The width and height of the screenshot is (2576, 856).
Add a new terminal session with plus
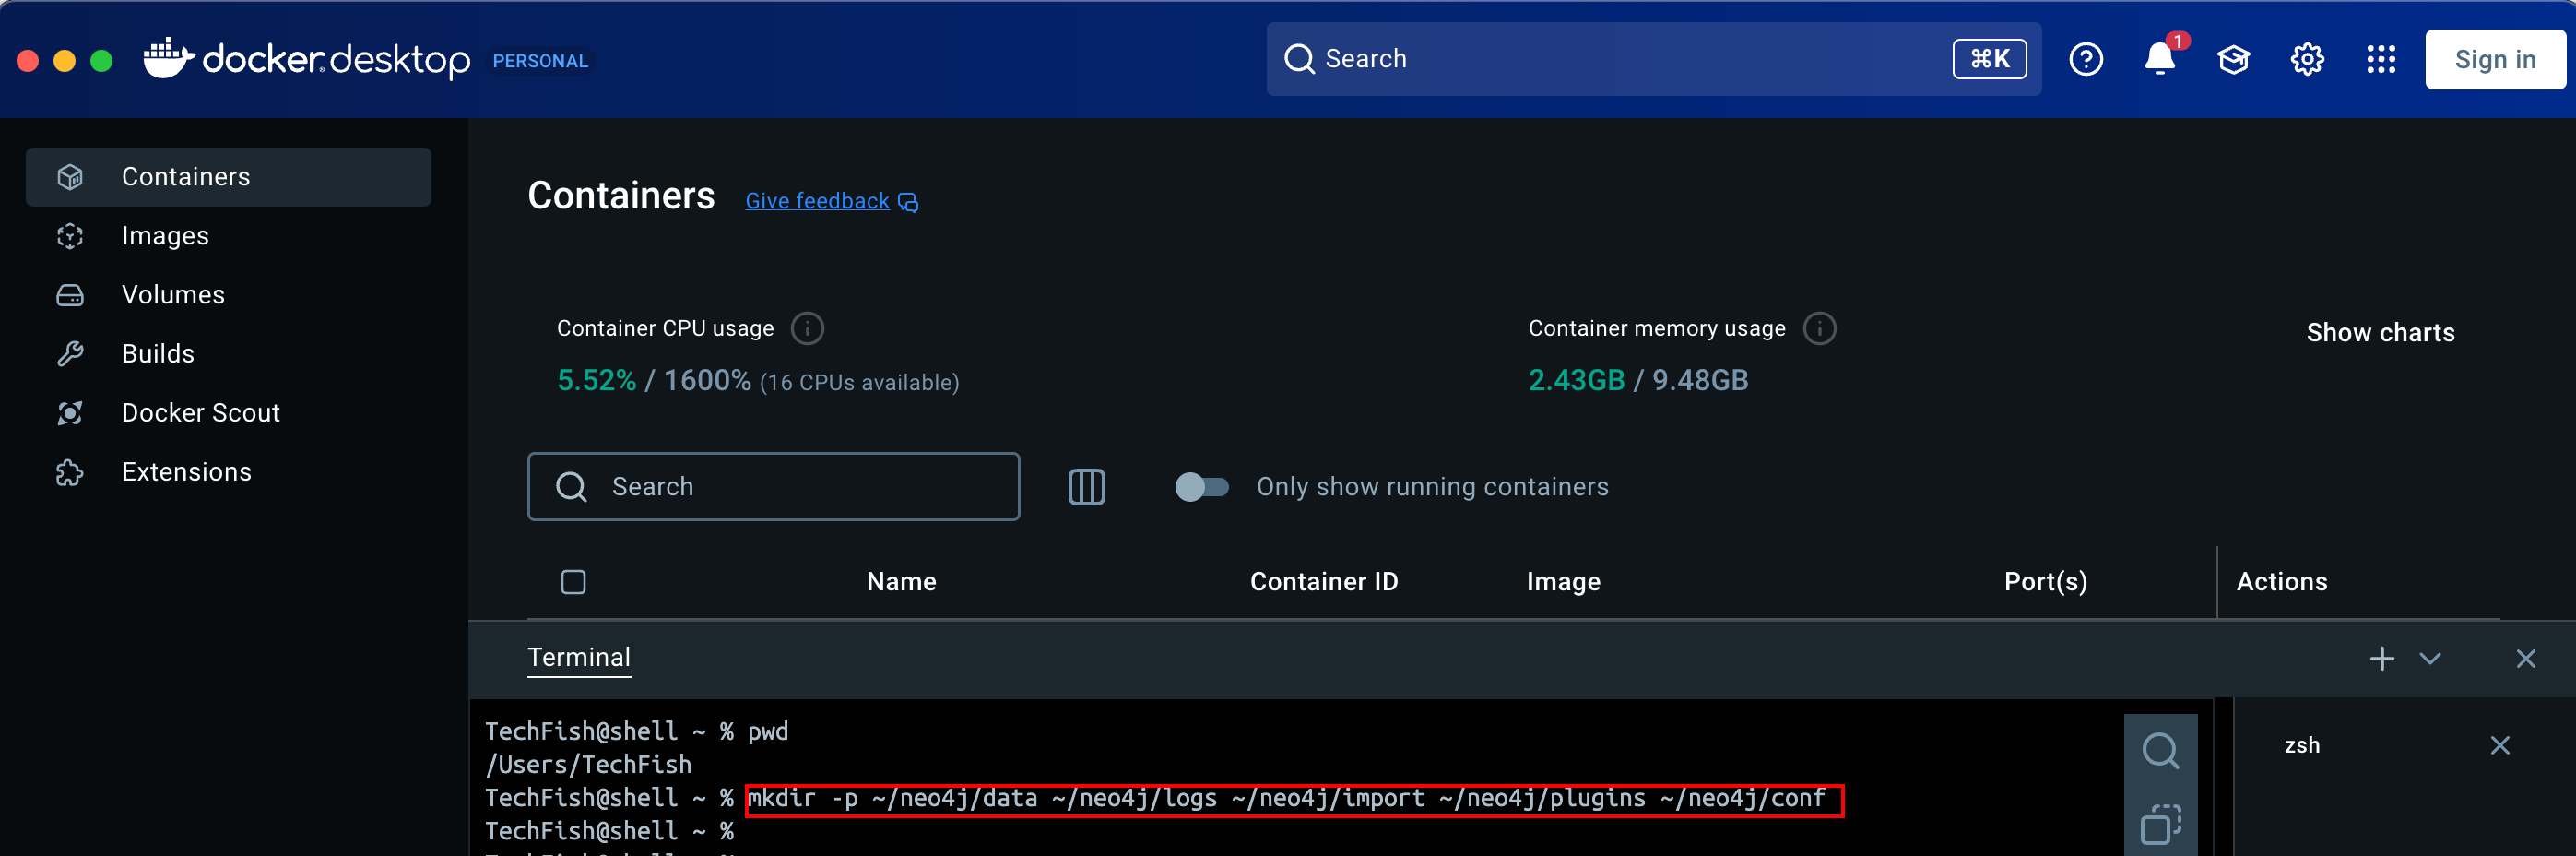[2382, 659]
